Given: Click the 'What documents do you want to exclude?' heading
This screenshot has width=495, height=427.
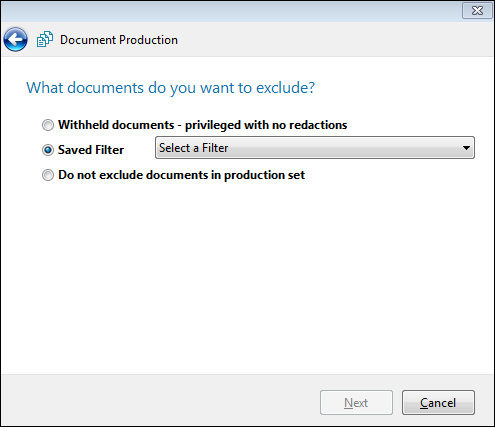Looking at the screenshot, I should [170, 88].
